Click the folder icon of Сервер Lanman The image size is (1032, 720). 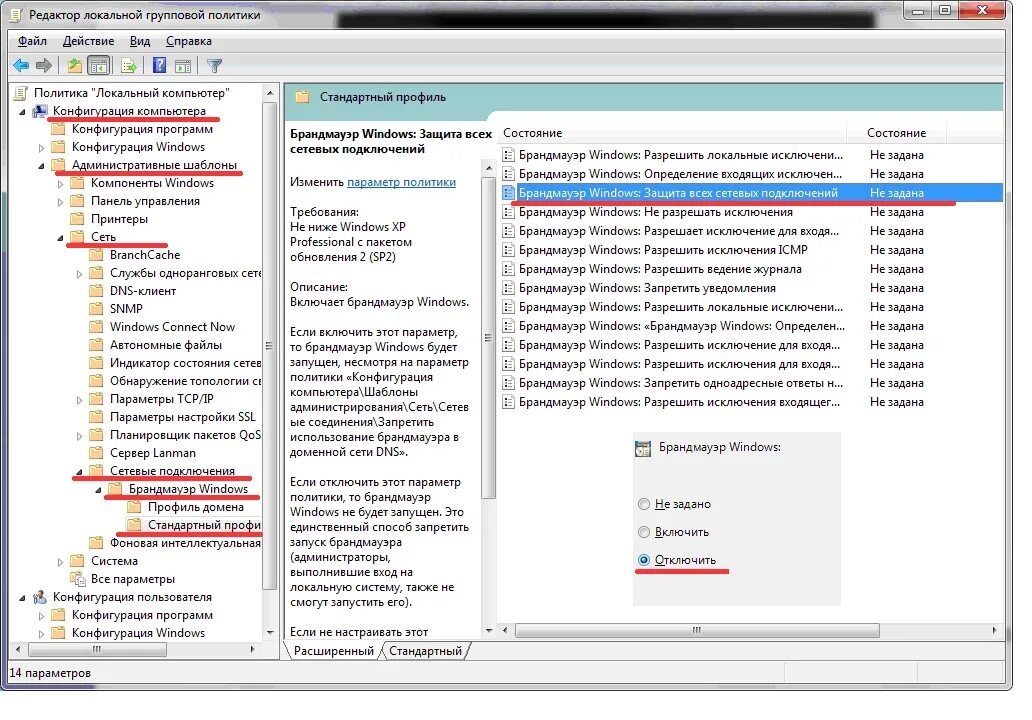pos(97,453)
